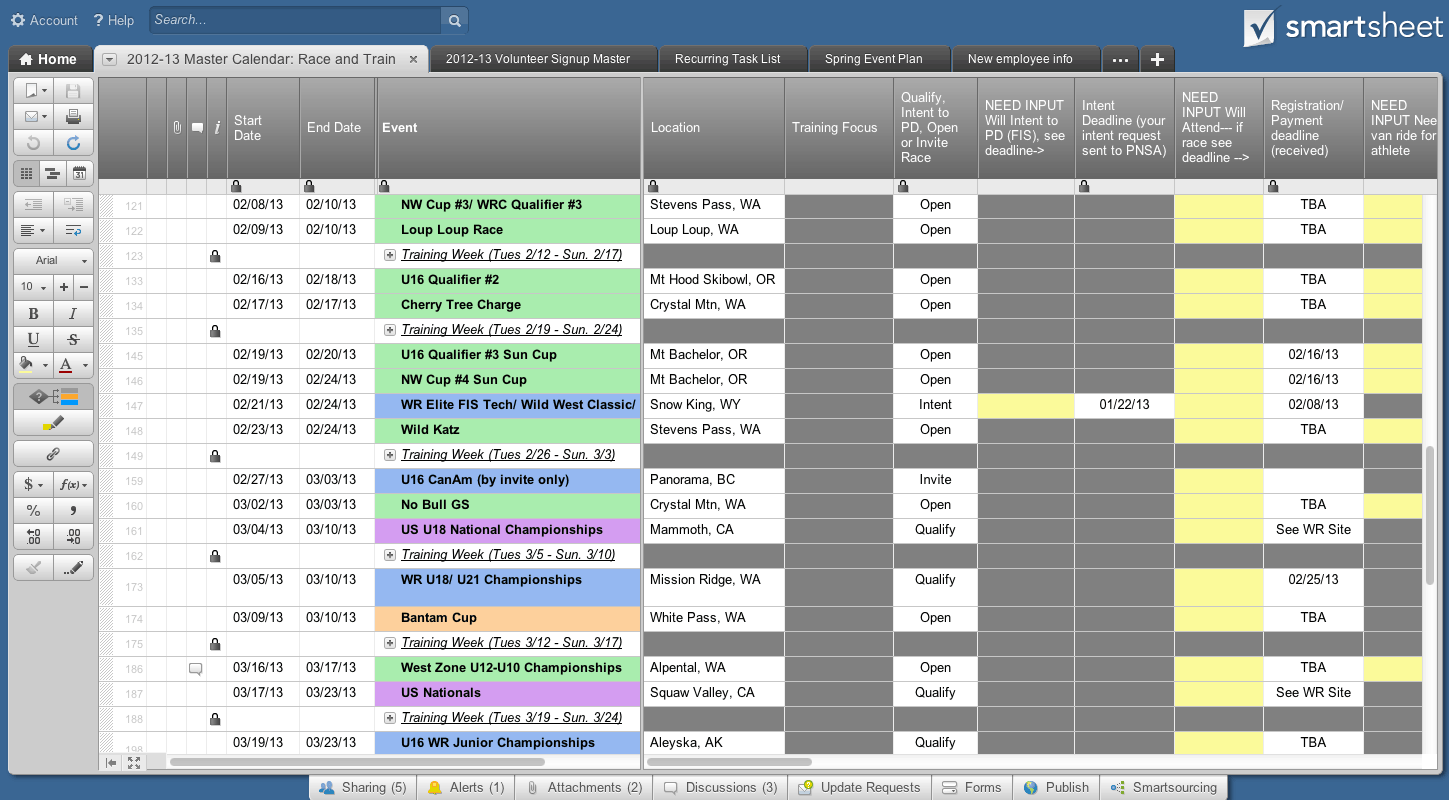Switch to Calendar view
The height and width of the screenshot is (800, 1449).
[x=79, y=173]
